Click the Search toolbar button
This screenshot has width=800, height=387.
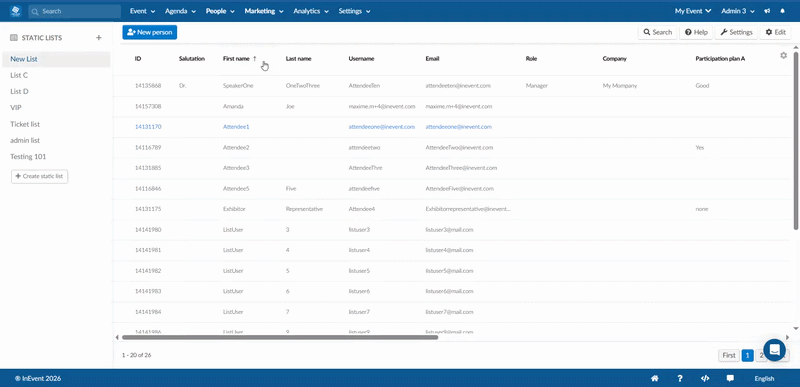(x=657, y=32)
